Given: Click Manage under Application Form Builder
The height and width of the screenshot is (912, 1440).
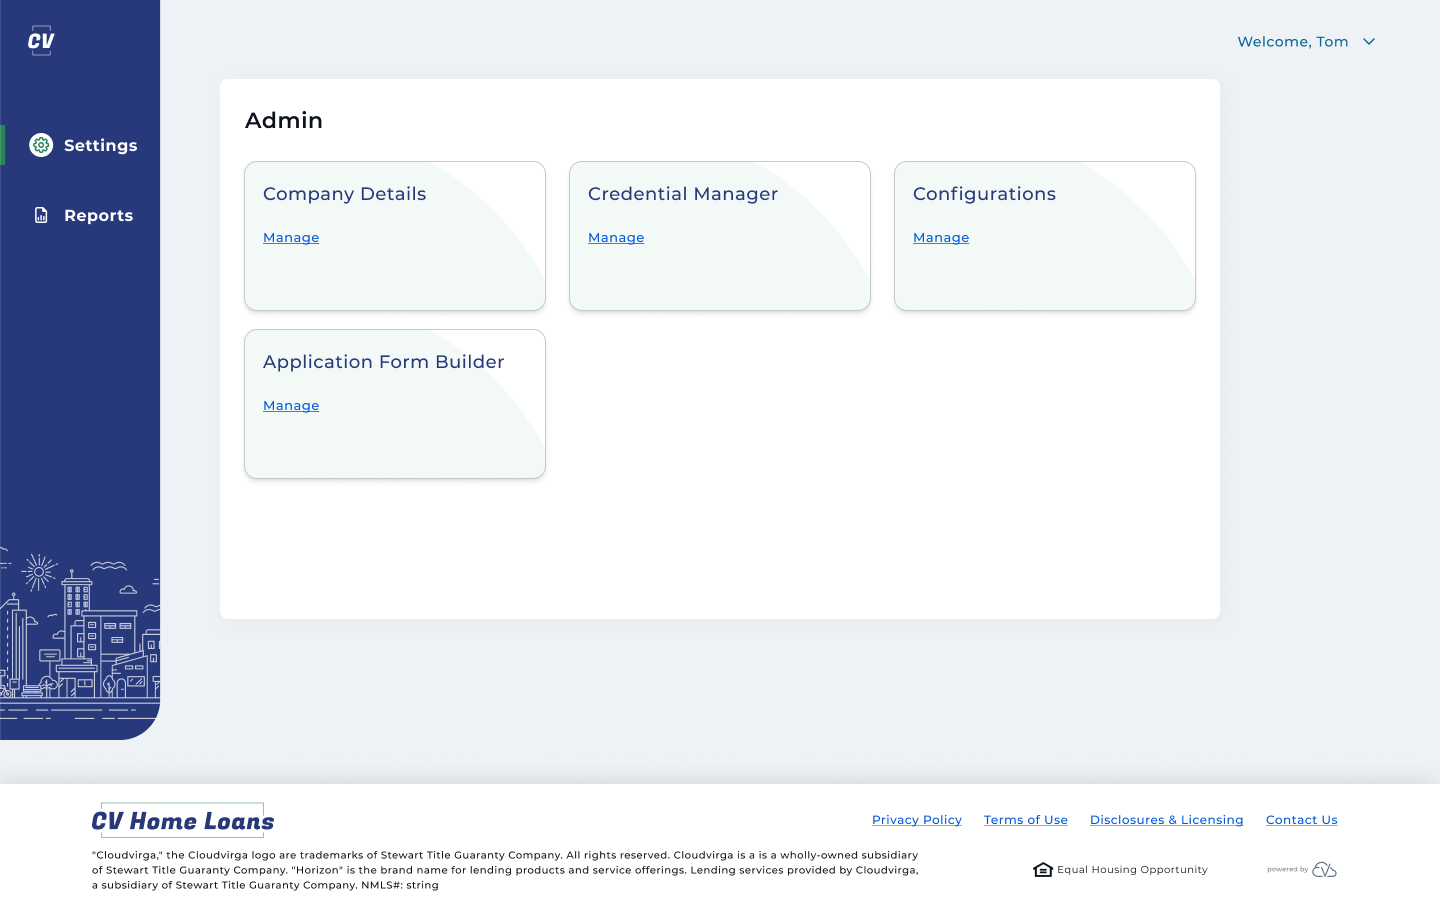Looking at the screenshot, I should click(291, 406).
